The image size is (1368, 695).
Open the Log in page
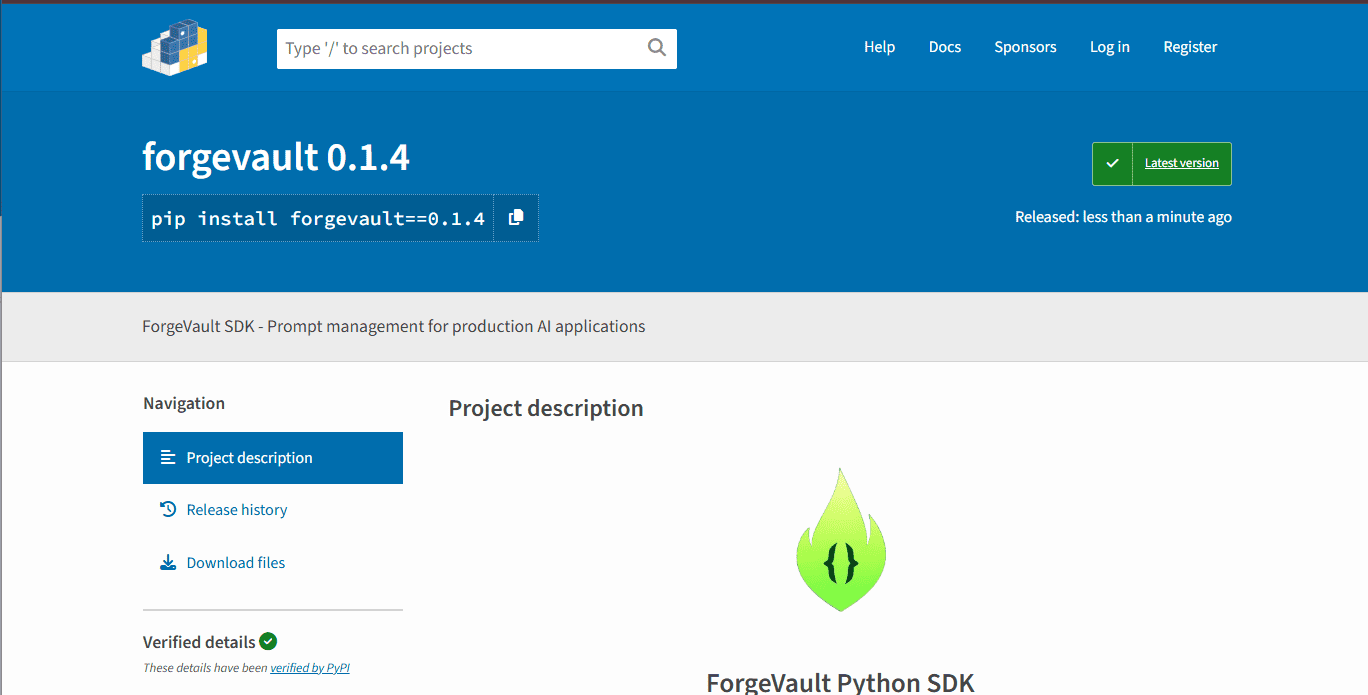coord(1109,47)
